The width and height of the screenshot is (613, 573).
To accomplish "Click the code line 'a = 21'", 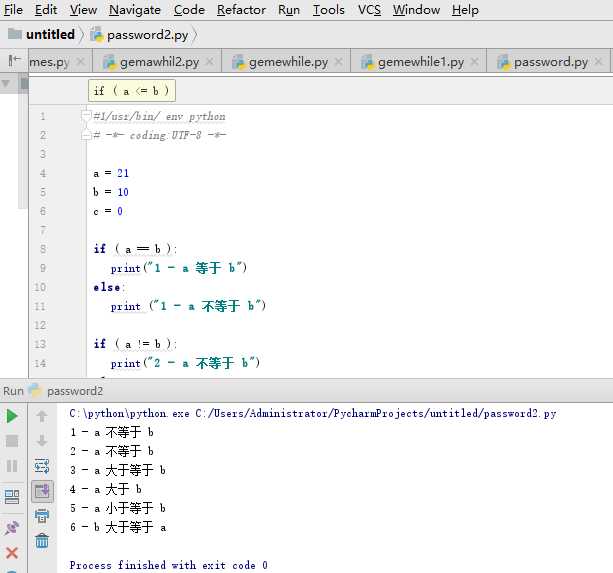I will [111, 173].
